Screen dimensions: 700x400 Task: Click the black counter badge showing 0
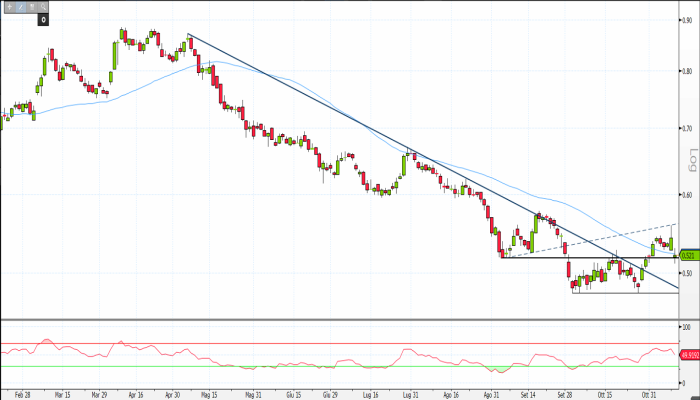click(x=44, y=19)
